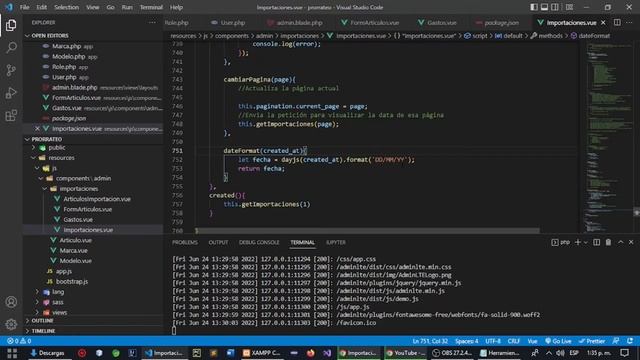The height and width of the screenshot is (360, 640).
Task: Select Spaces: 4 indentation setting
Action: pyautogui.click(x=467, y=341)
